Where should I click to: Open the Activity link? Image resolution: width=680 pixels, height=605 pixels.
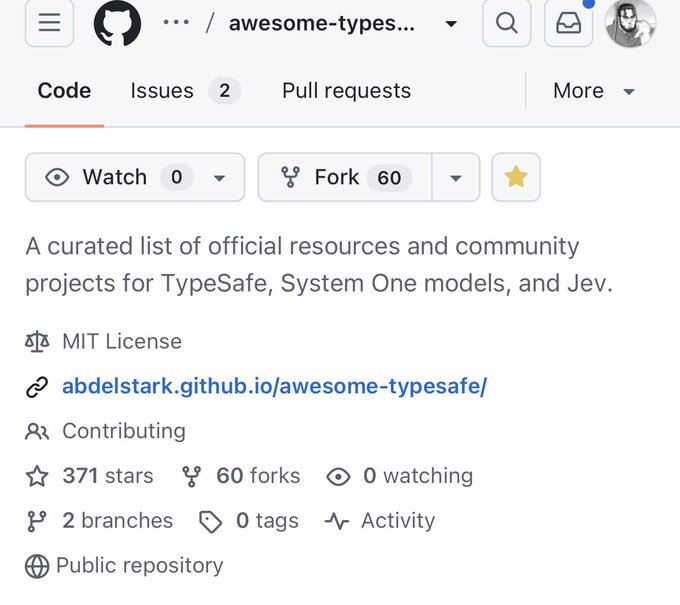tap(398, 520)
